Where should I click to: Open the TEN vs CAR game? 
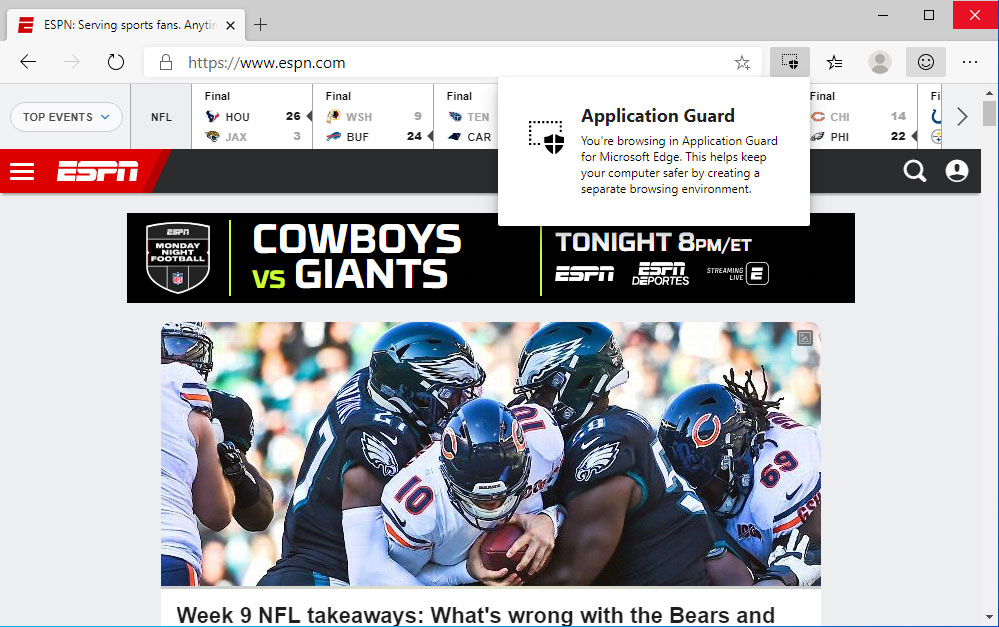(466, 117)
